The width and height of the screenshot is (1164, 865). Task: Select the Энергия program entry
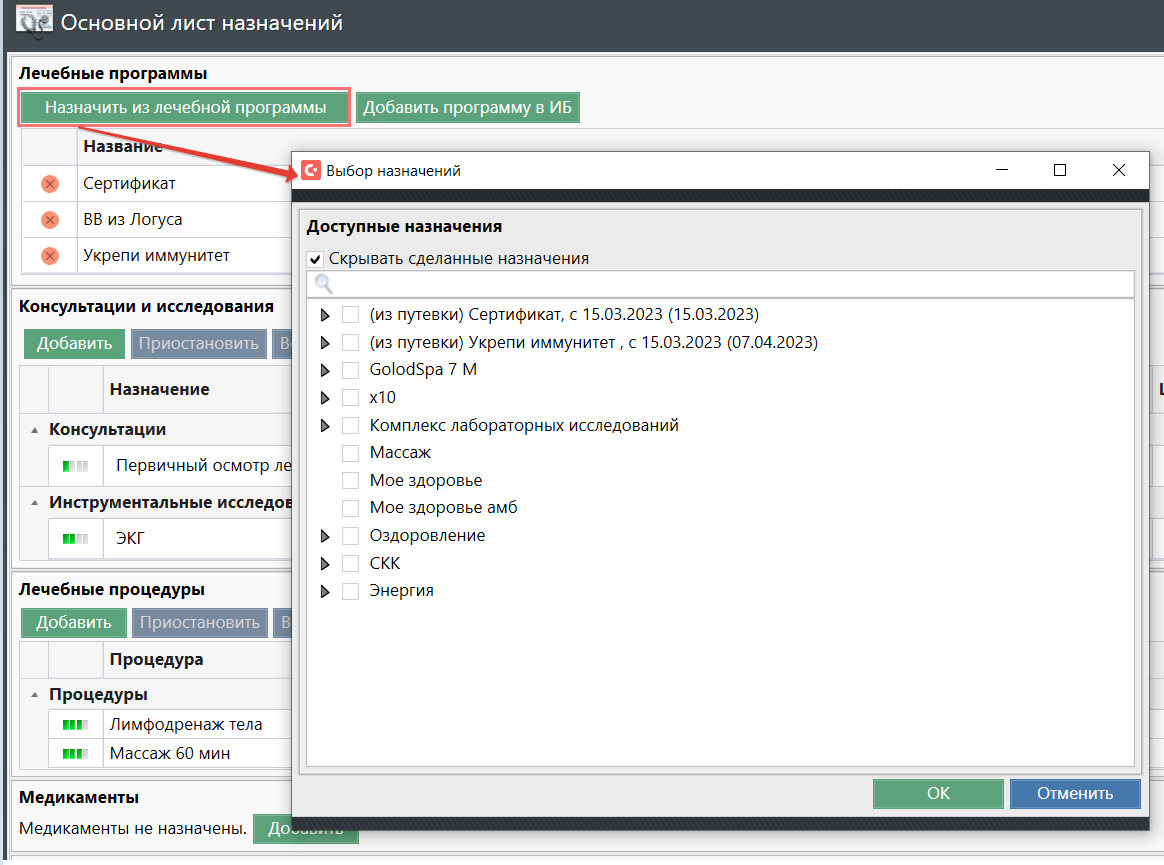[x=401, y=591]
